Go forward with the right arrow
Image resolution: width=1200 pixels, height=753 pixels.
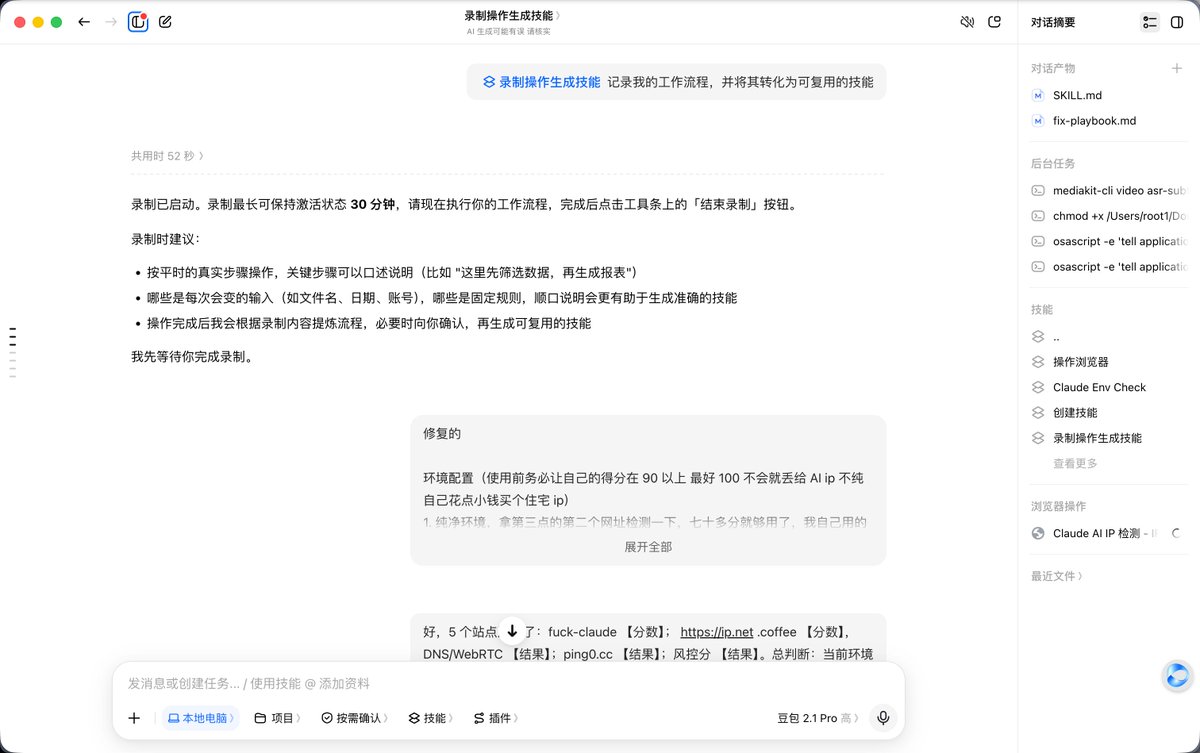(x=111, y=21)
